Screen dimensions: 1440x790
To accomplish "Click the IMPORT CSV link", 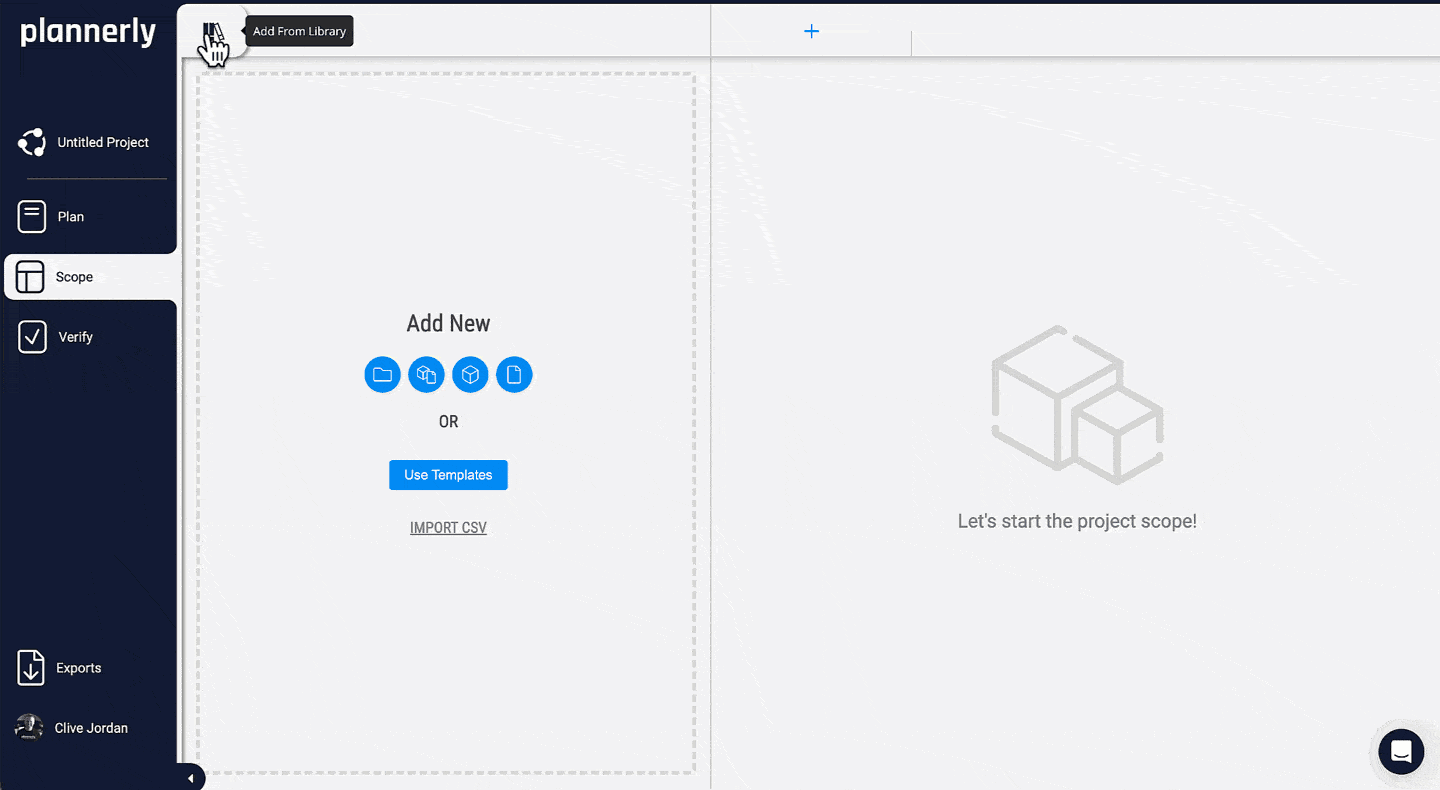I will [x=448, y=528].
